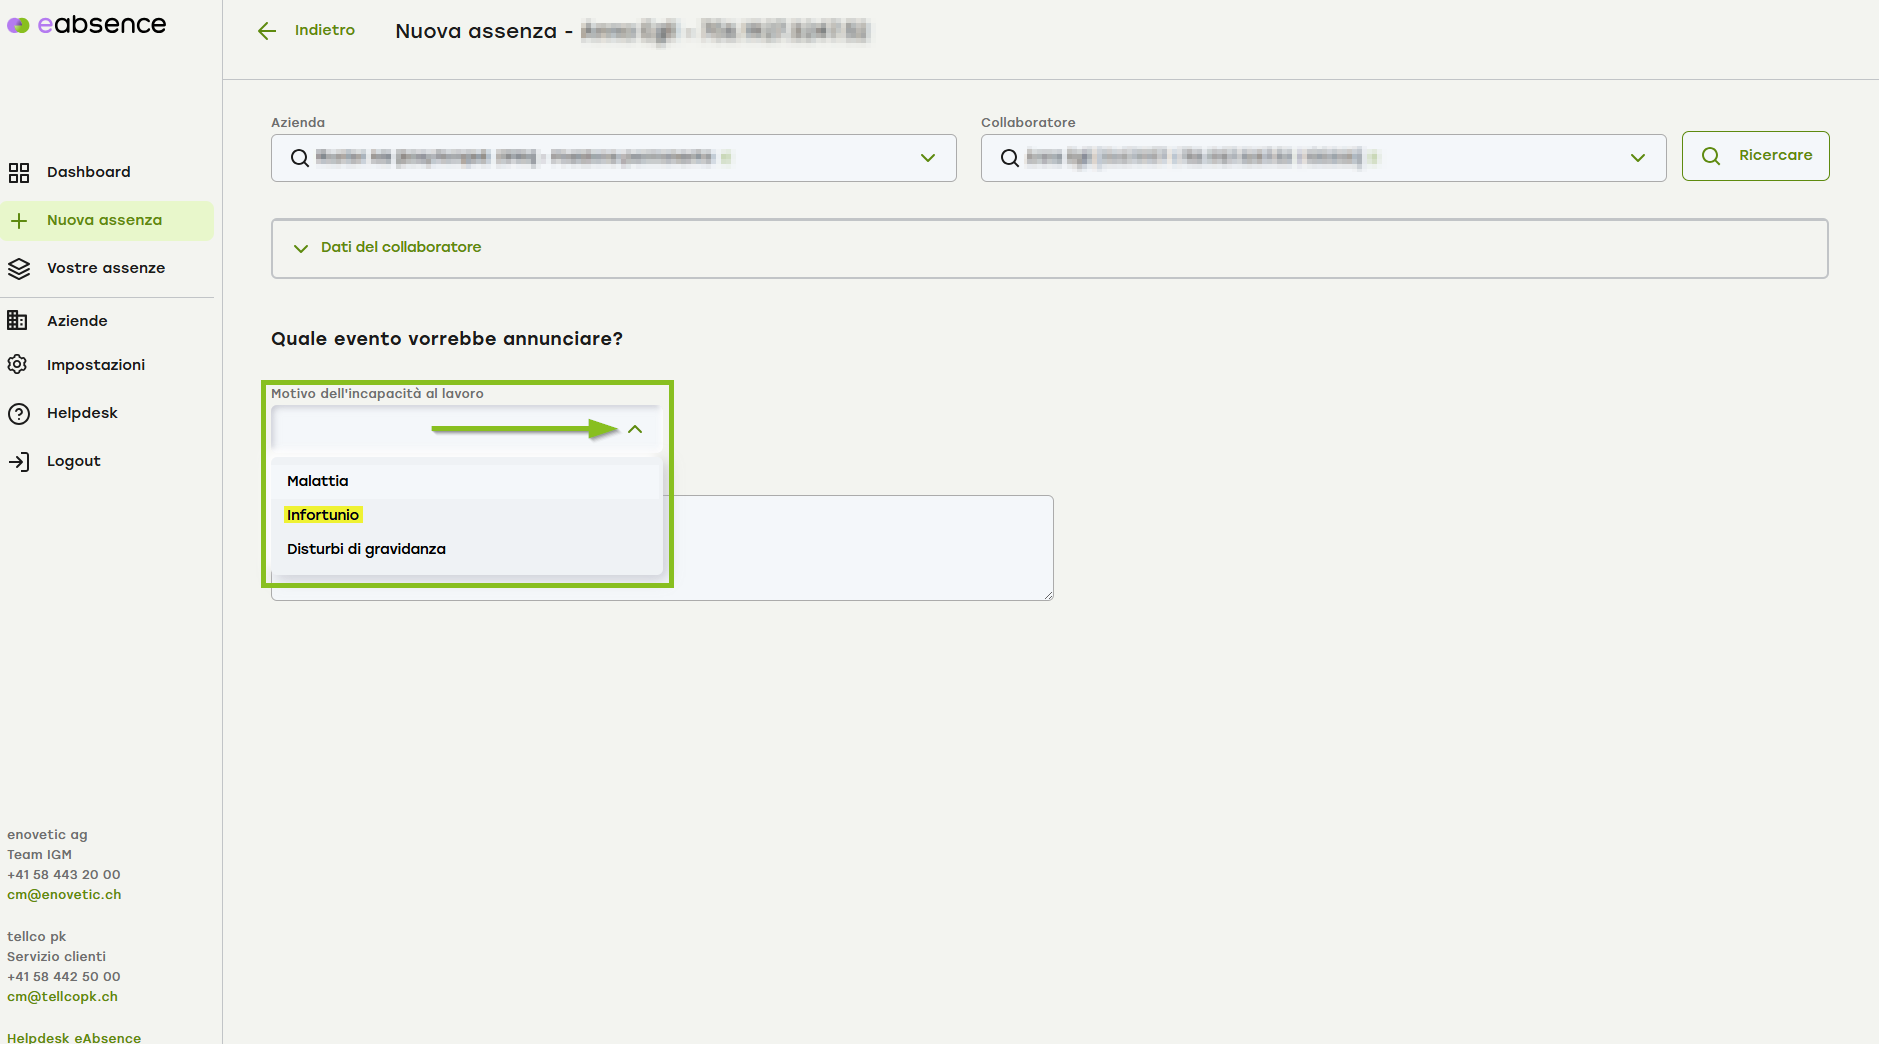Image resolution: width=1879 pixels, height=1044 pixels.
Task: Click the building icon for Aziende
Action: [18, 321]
